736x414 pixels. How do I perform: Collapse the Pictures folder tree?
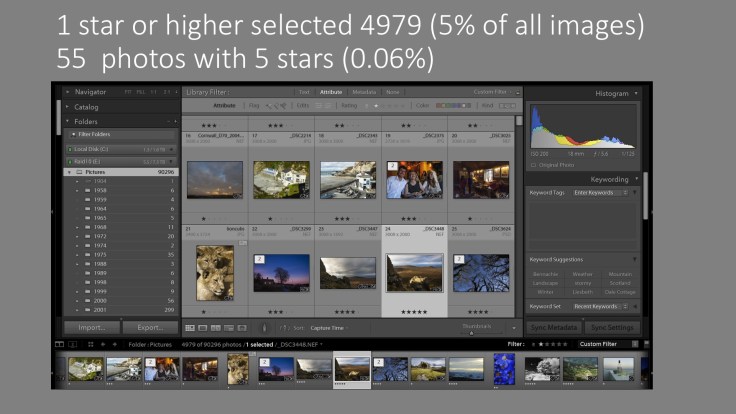pos(69,172)
